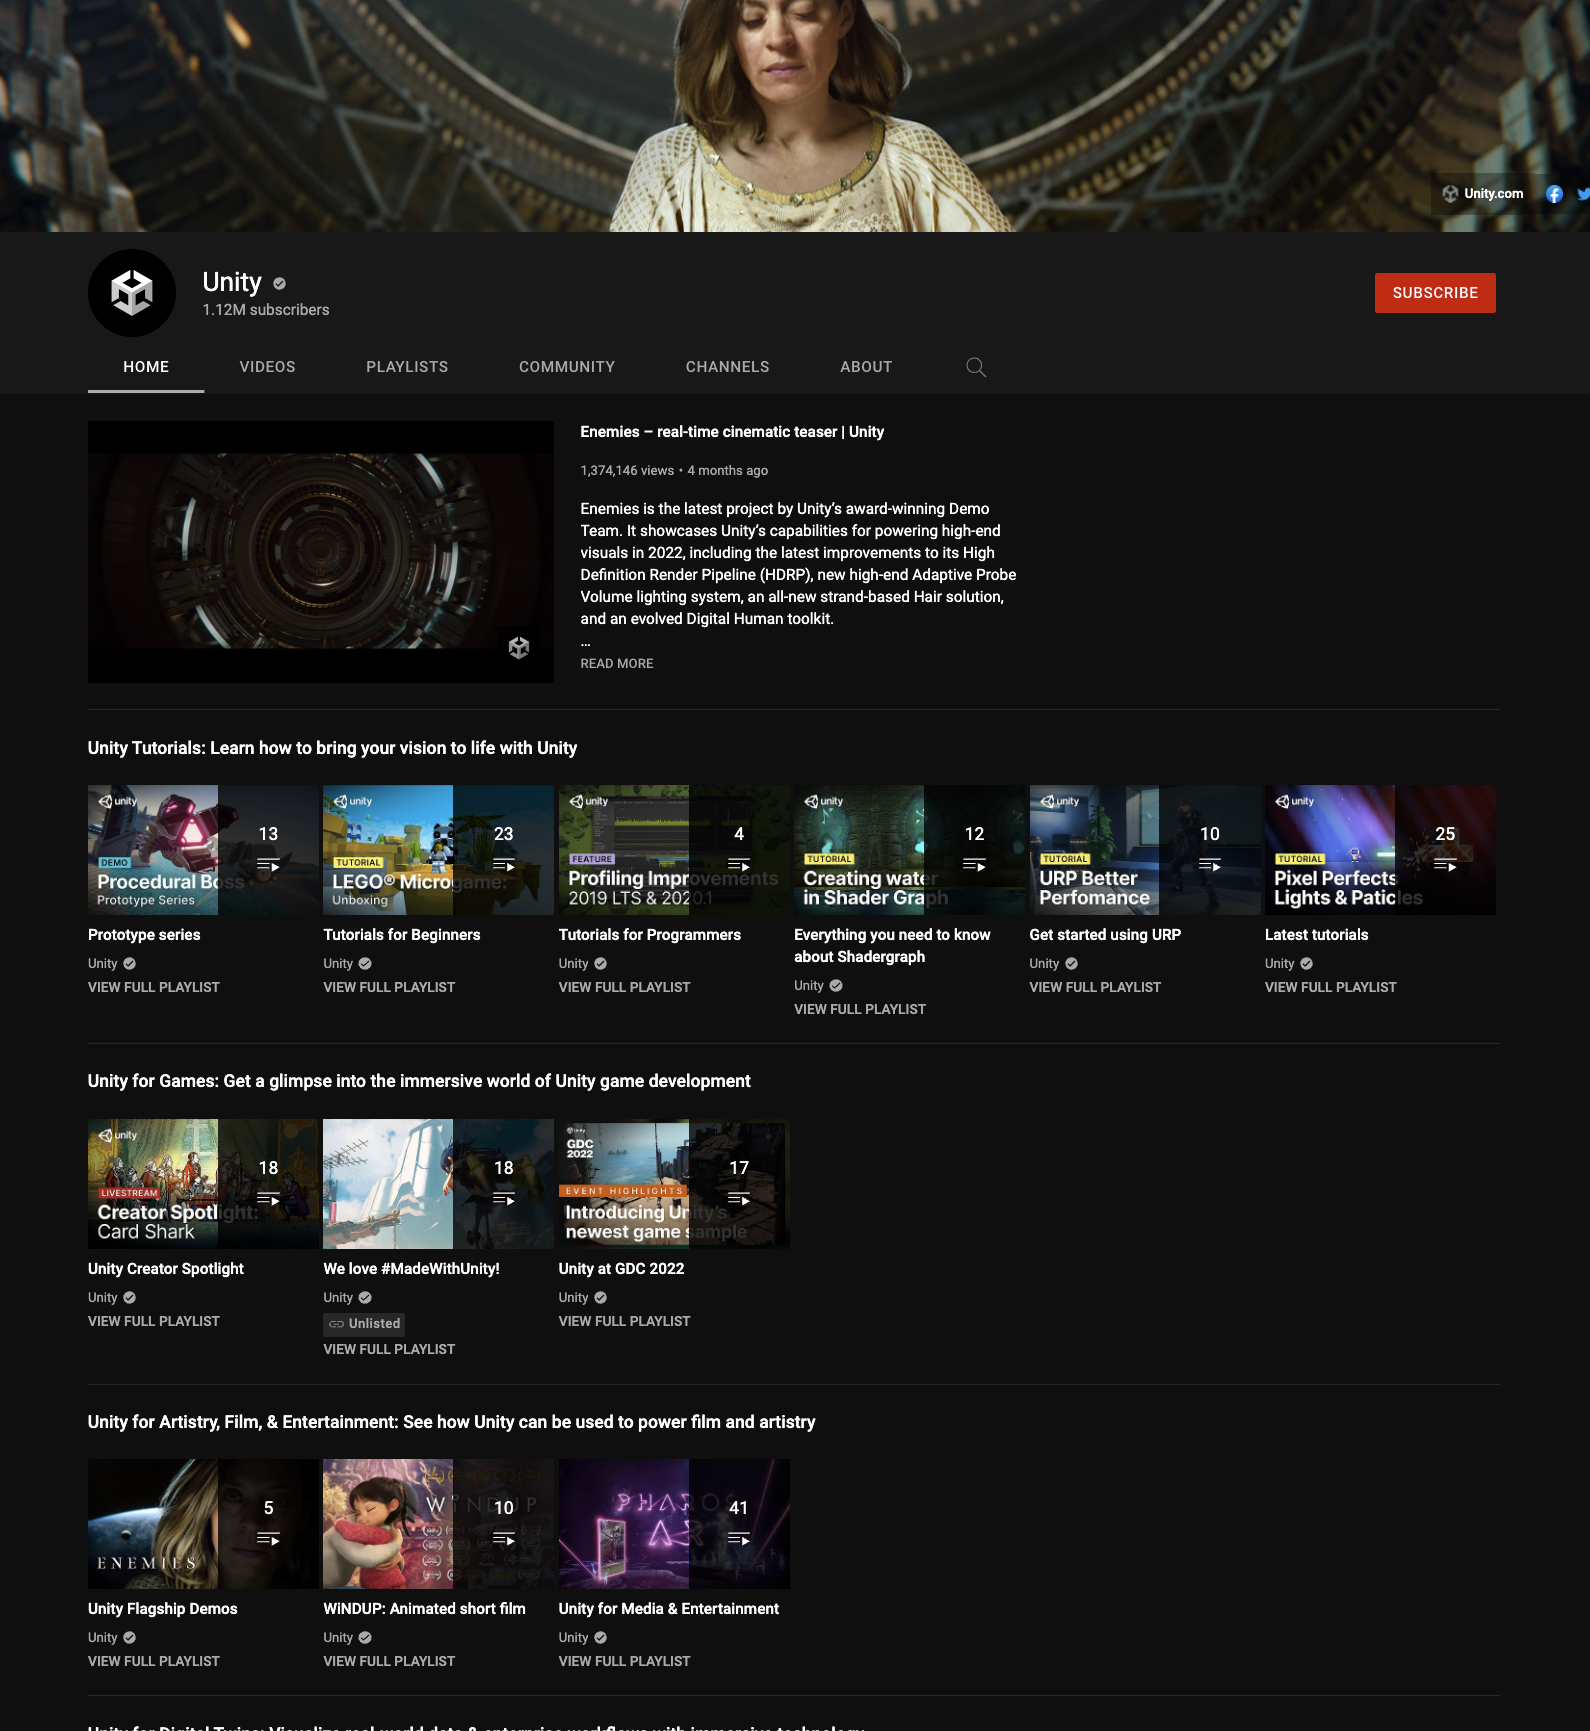This screenshot has height=1731, width=1590.
Task: View full playlist for Prototype series
Action: [154, 987]
